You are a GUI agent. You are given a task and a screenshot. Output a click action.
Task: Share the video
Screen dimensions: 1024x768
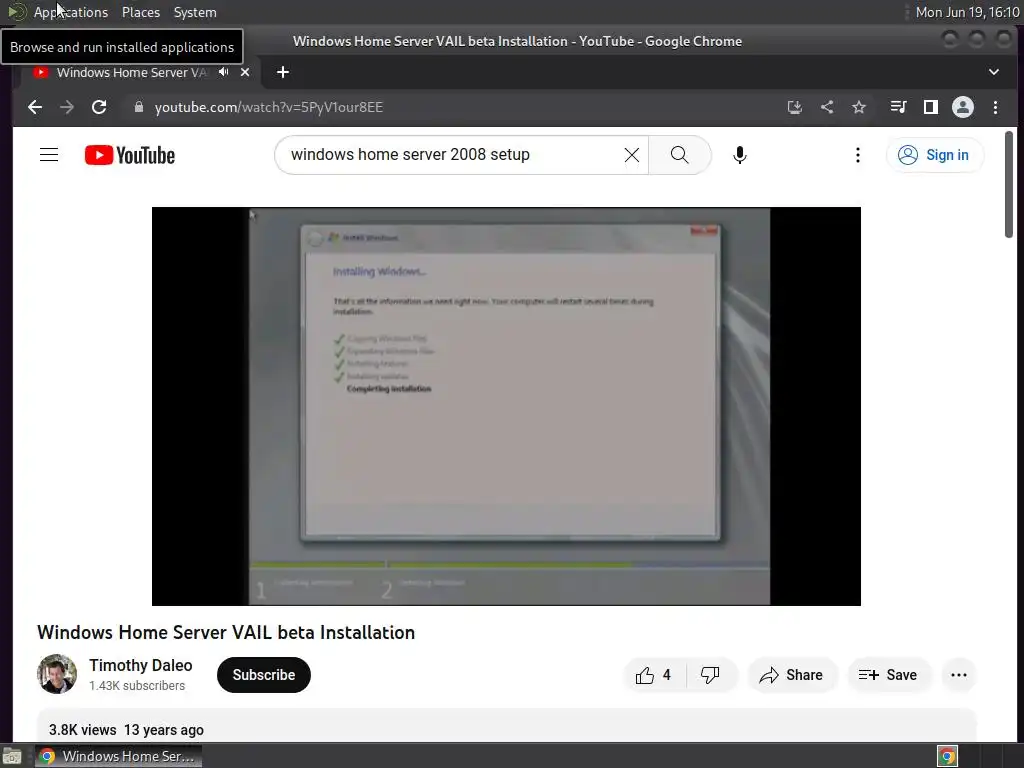tap(791, 675)
